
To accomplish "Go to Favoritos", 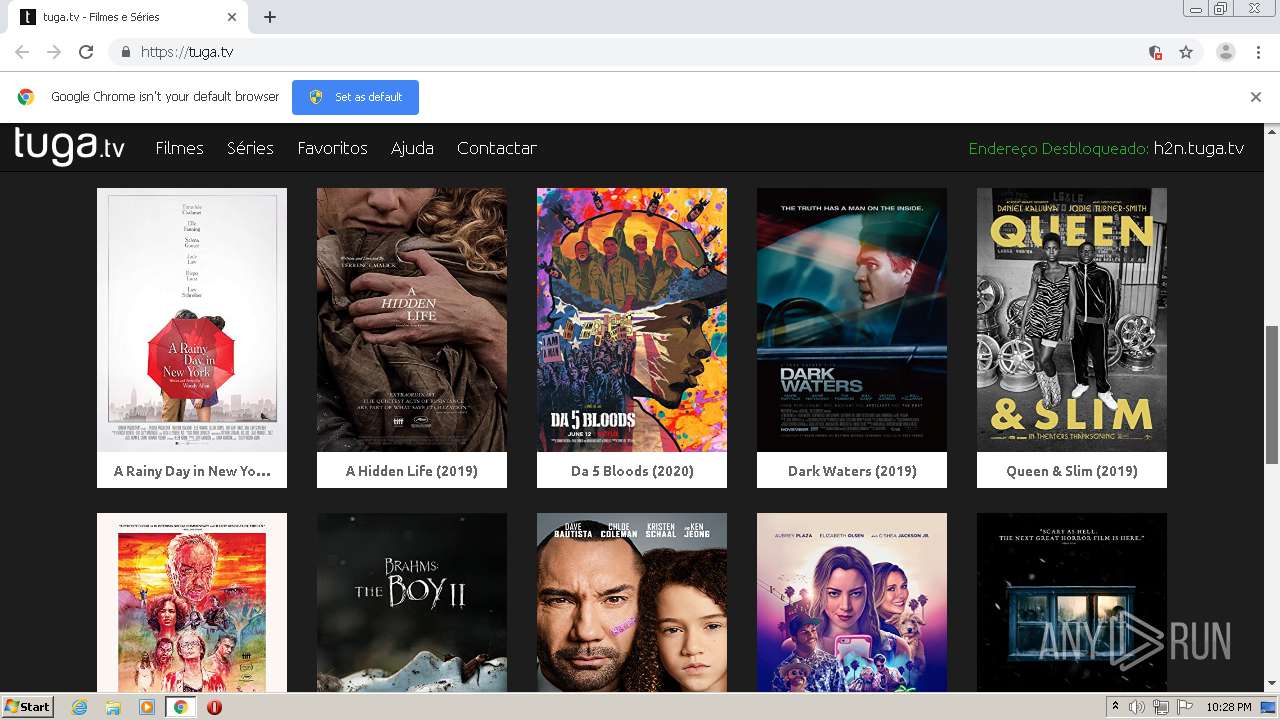I will click(x=332, y=148).
